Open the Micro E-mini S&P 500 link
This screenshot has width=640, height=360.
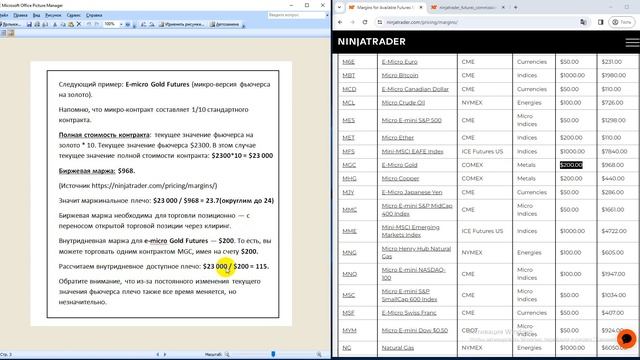pyautogui.click(x=411, y=120)
